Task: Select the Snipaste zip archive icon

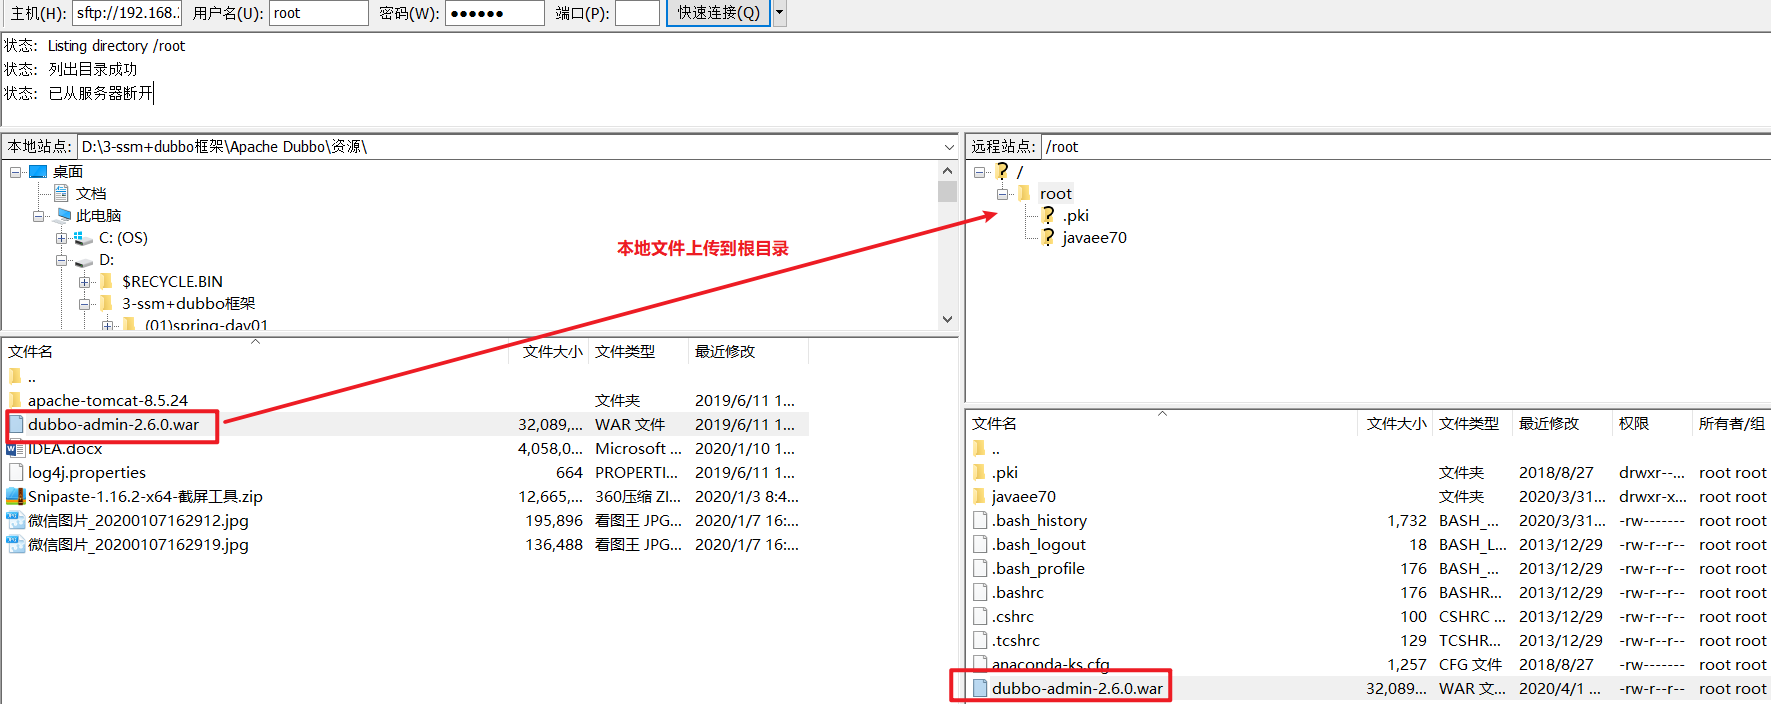Action: point(15,497)
